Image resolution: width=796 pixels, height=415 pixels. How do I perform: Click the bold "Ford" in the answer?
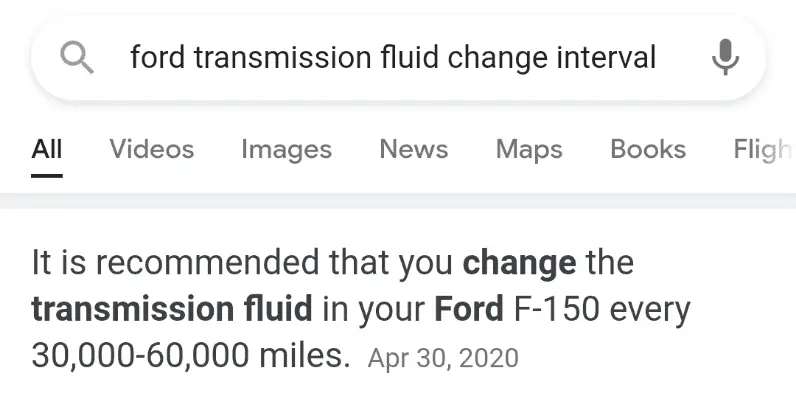click(x=469, y=309)
